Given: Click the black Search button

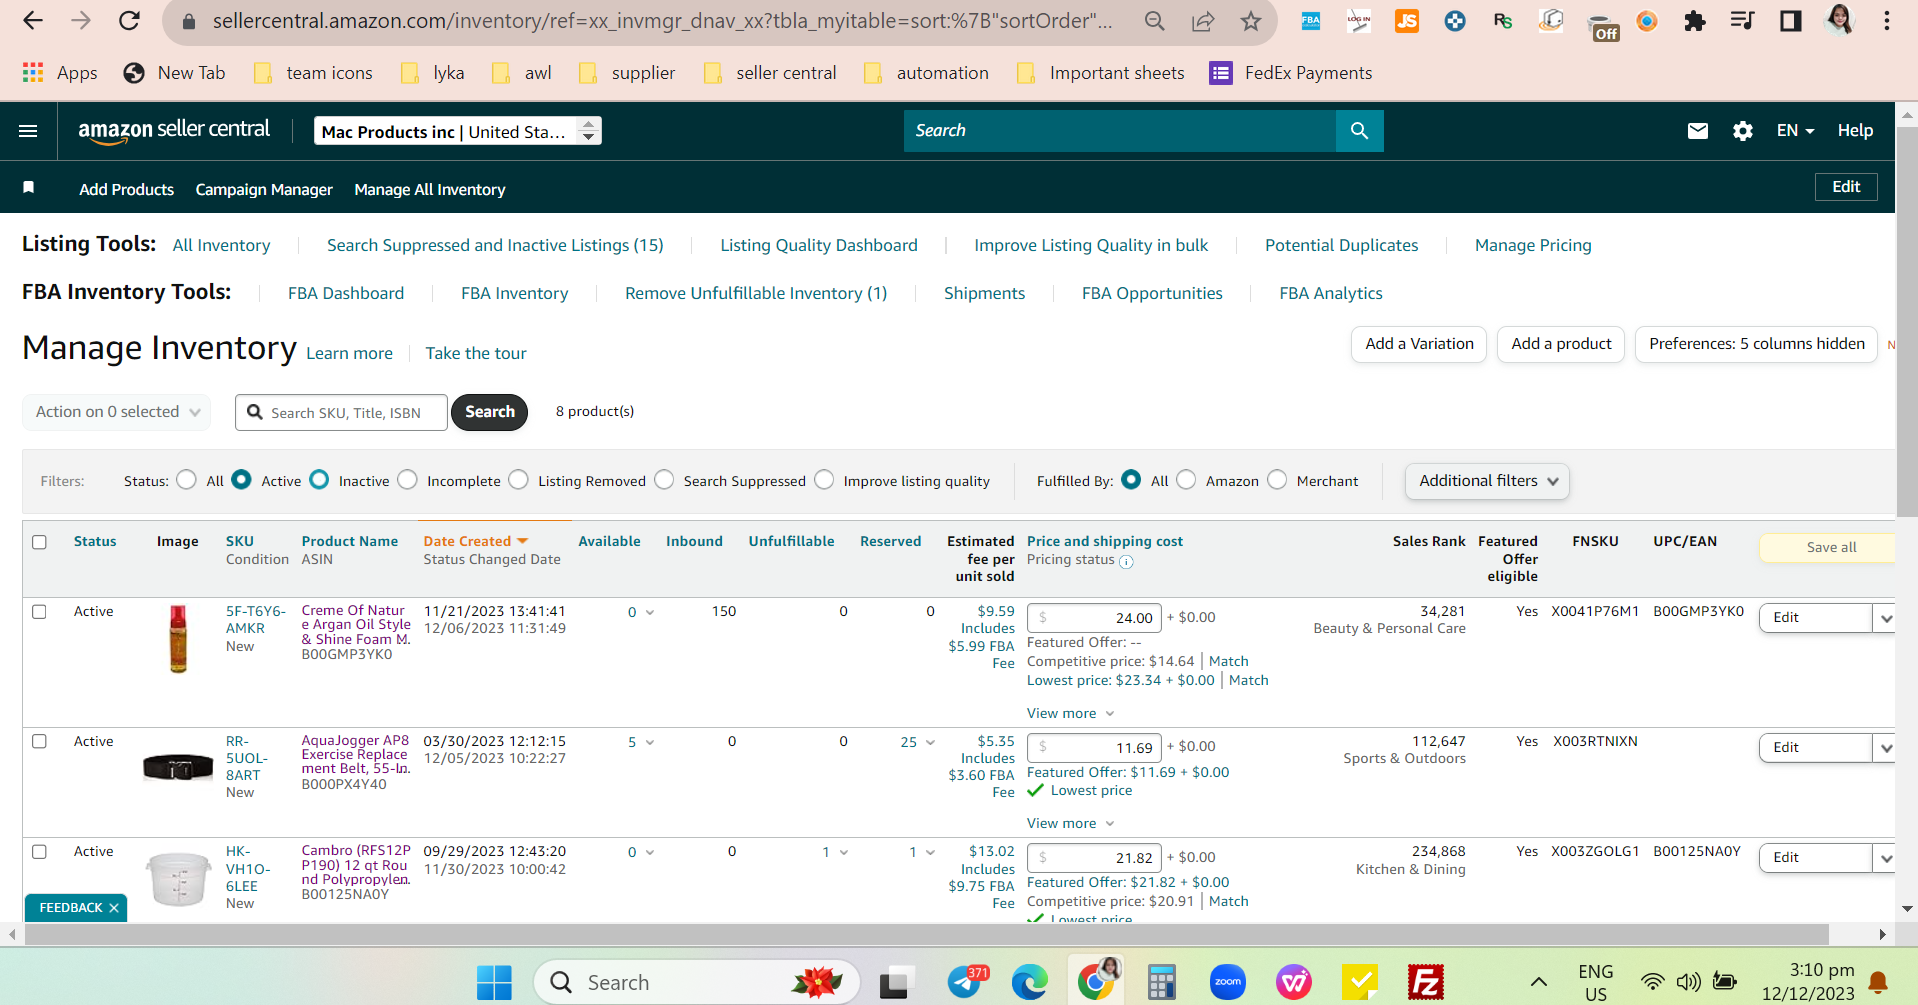Looking at the screenshot, I should pyautogui.click(x=490, y=412).
